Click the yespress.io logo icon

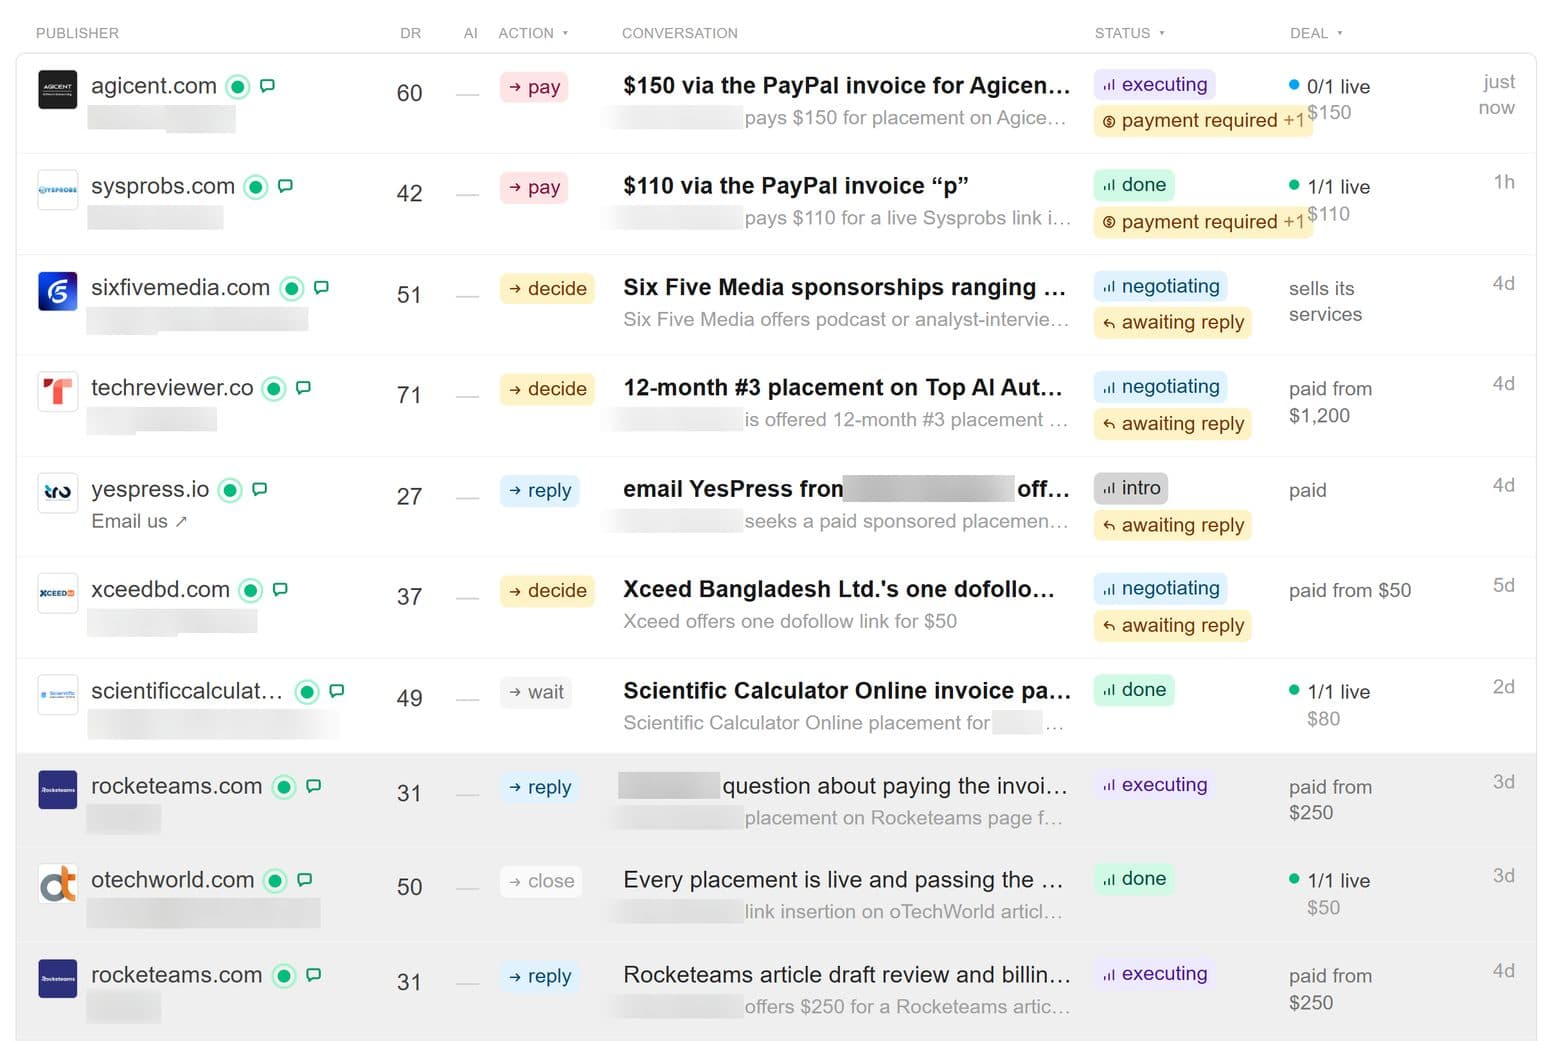point(57,493)
